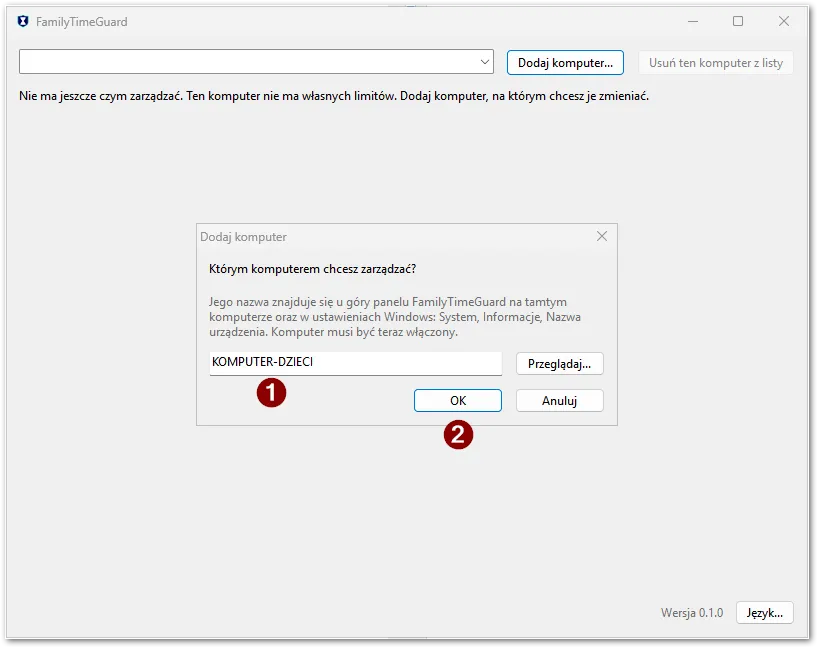This screenshot has height=648, width=818.
Task: Confirm with the OK button
Action: pos(458,401)
